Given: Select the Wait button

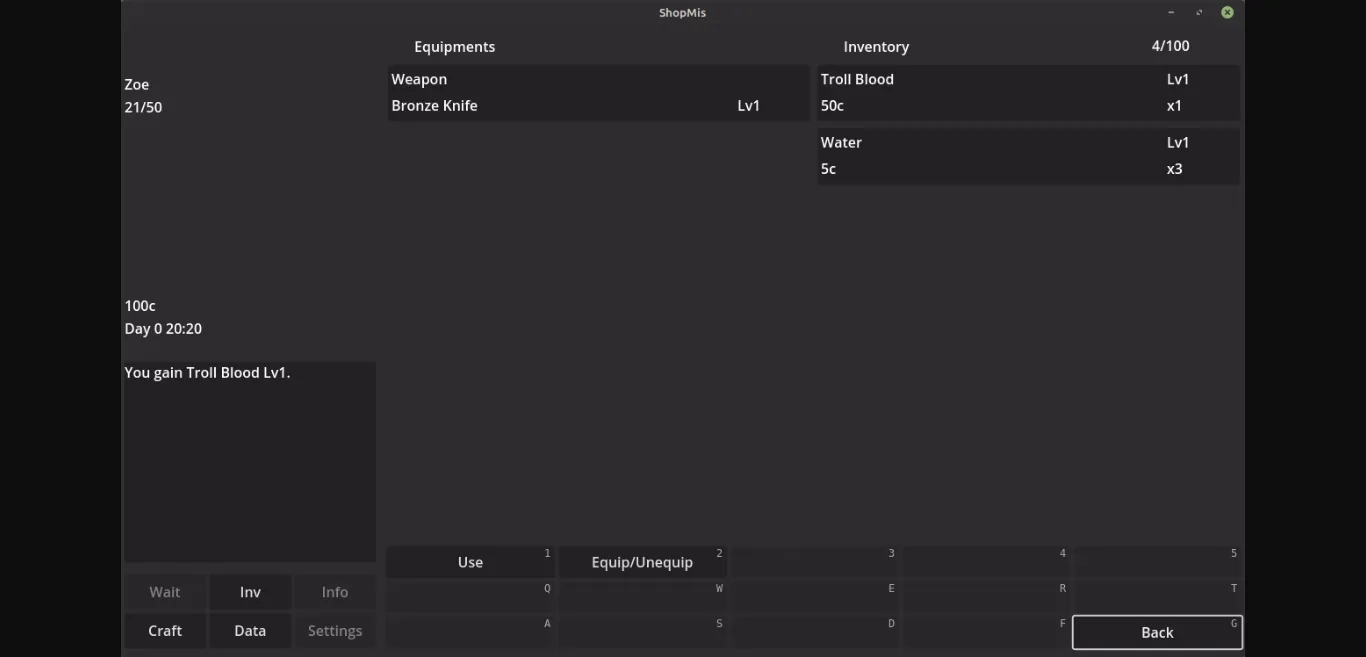Looking at the screenshot, I should (x=165, y=592).
